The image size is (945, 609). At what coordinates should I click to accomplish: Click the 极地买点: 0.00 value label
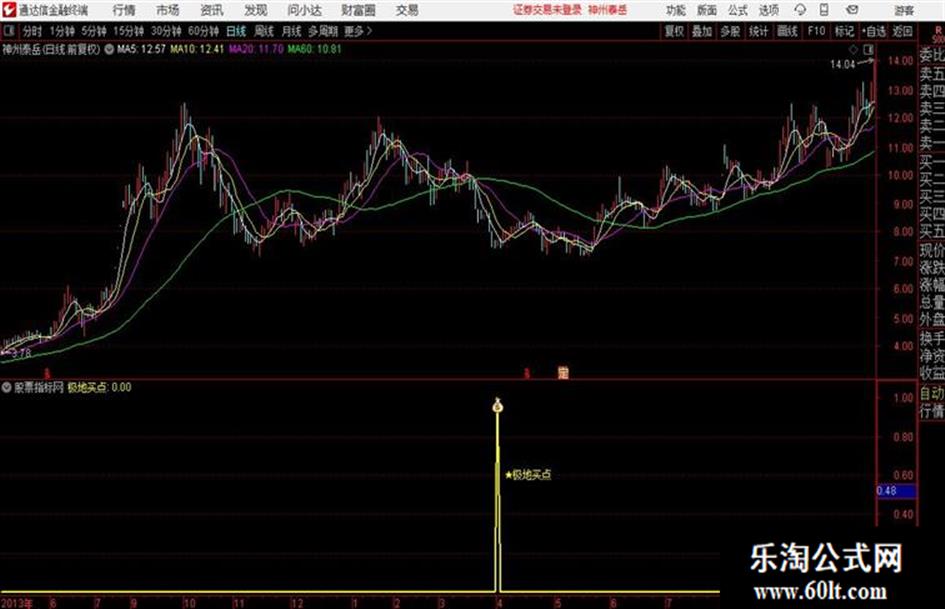pyautogui.click(x=99, y=387)
